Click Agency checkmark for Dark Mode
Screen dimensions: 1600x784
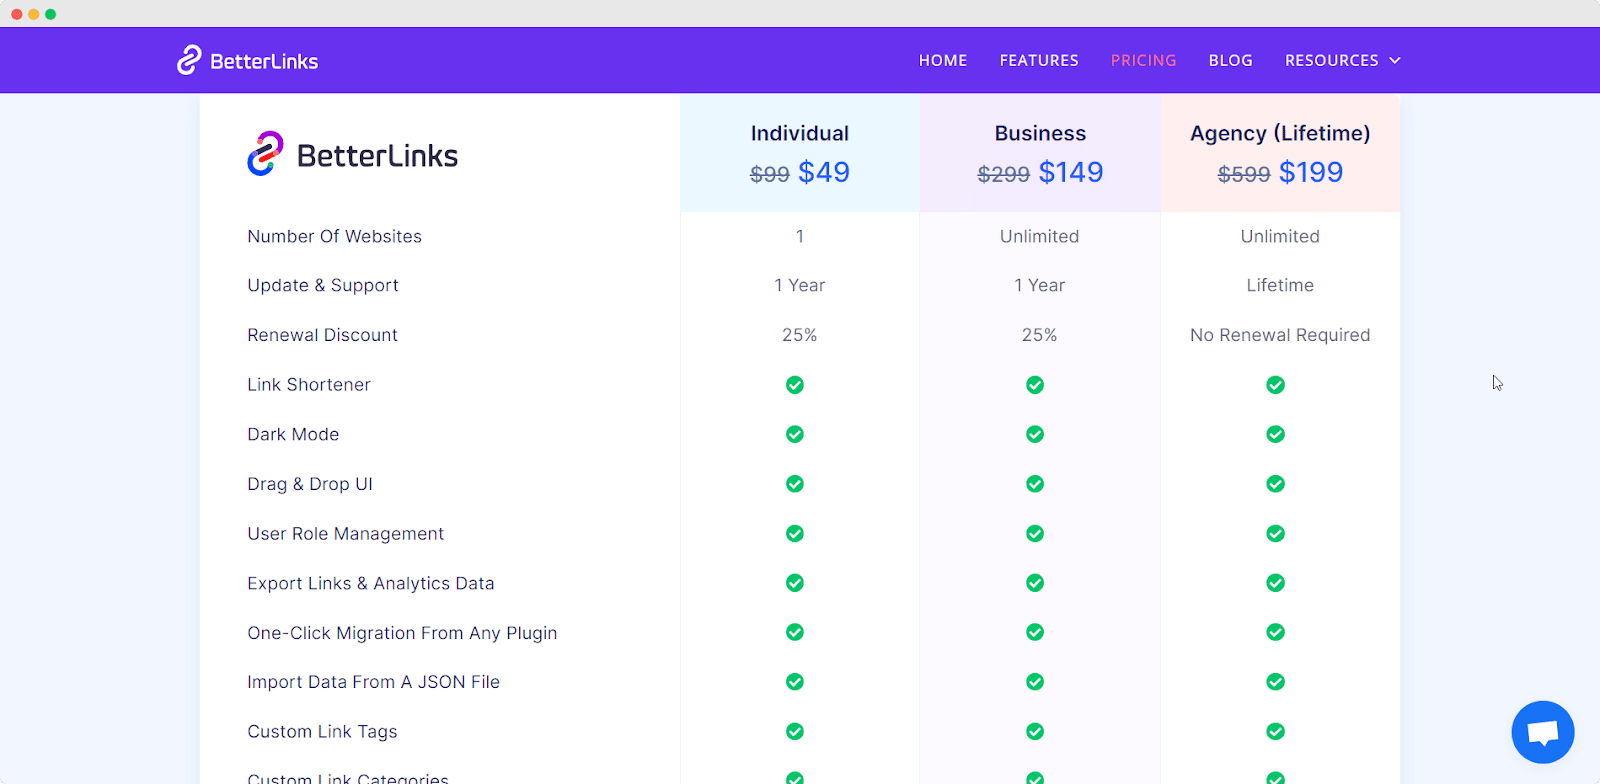[x=1276, y=434]
